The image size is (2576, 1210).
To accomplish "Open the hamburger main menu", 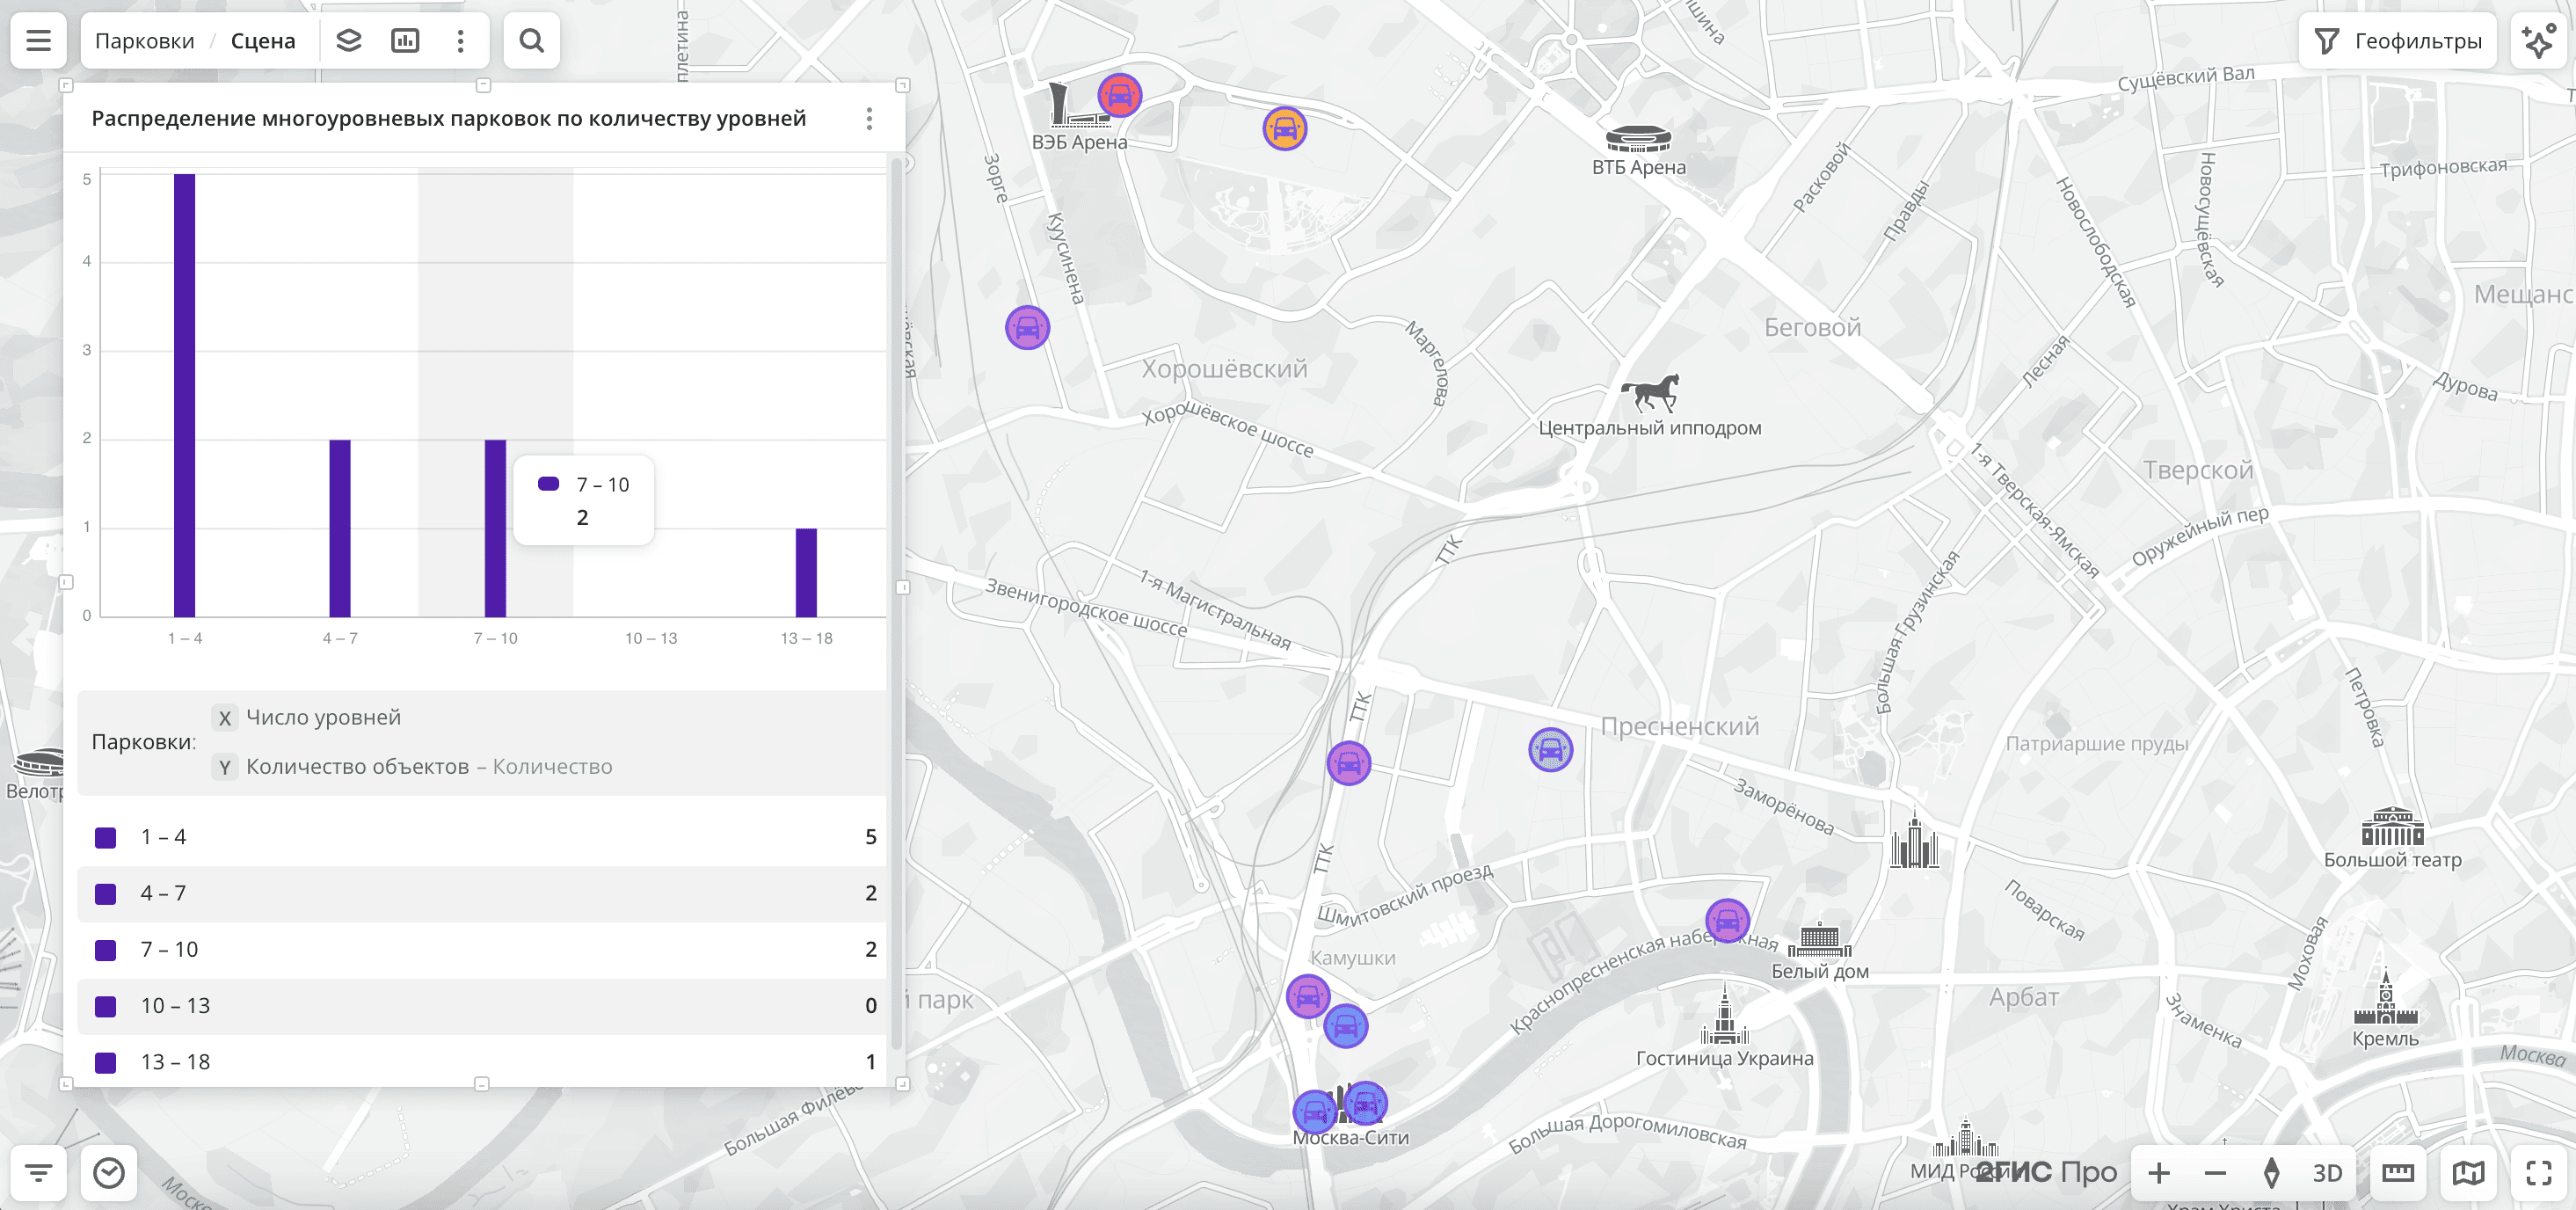I will click(38, 41).
